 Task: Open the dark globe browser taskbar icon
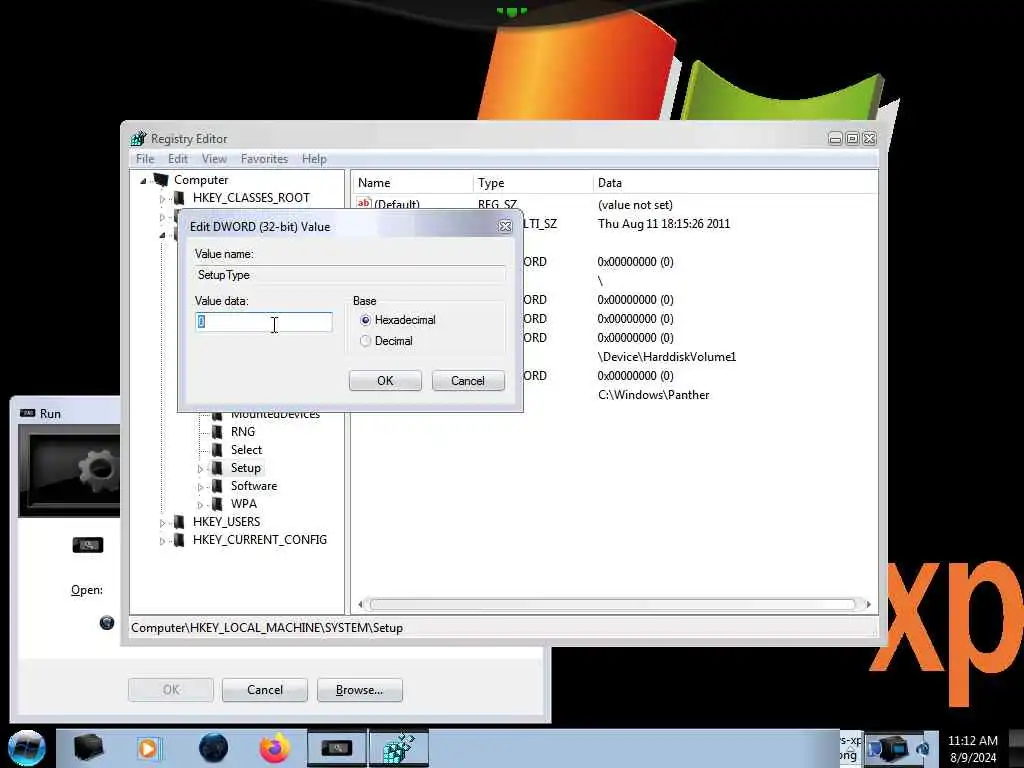(x=214, y=748)
